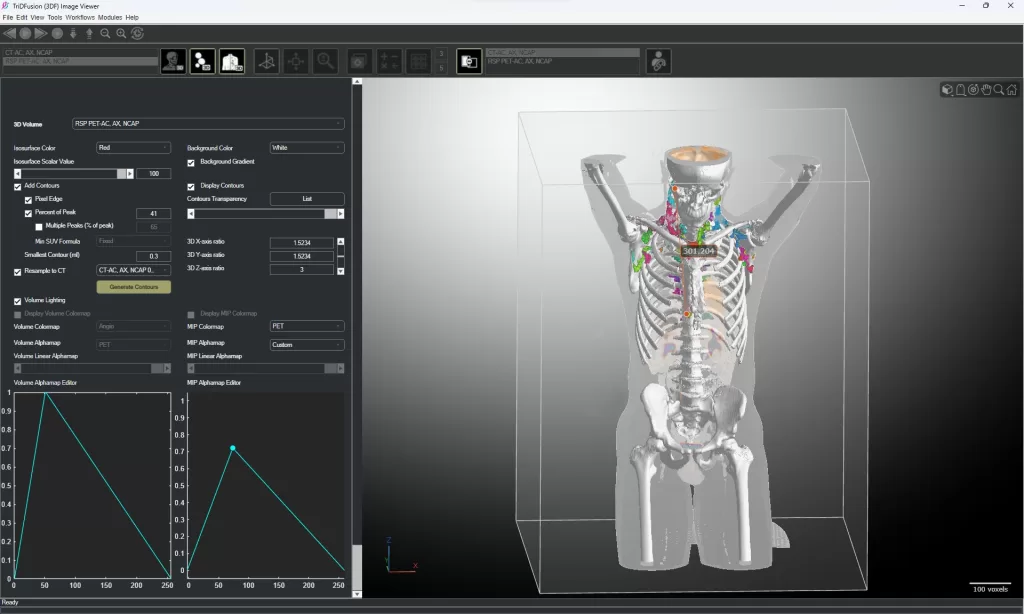1024x614 pixels.
Task: Click the rotate 3D icon in viewport toolbar
Action: (973, 90)
